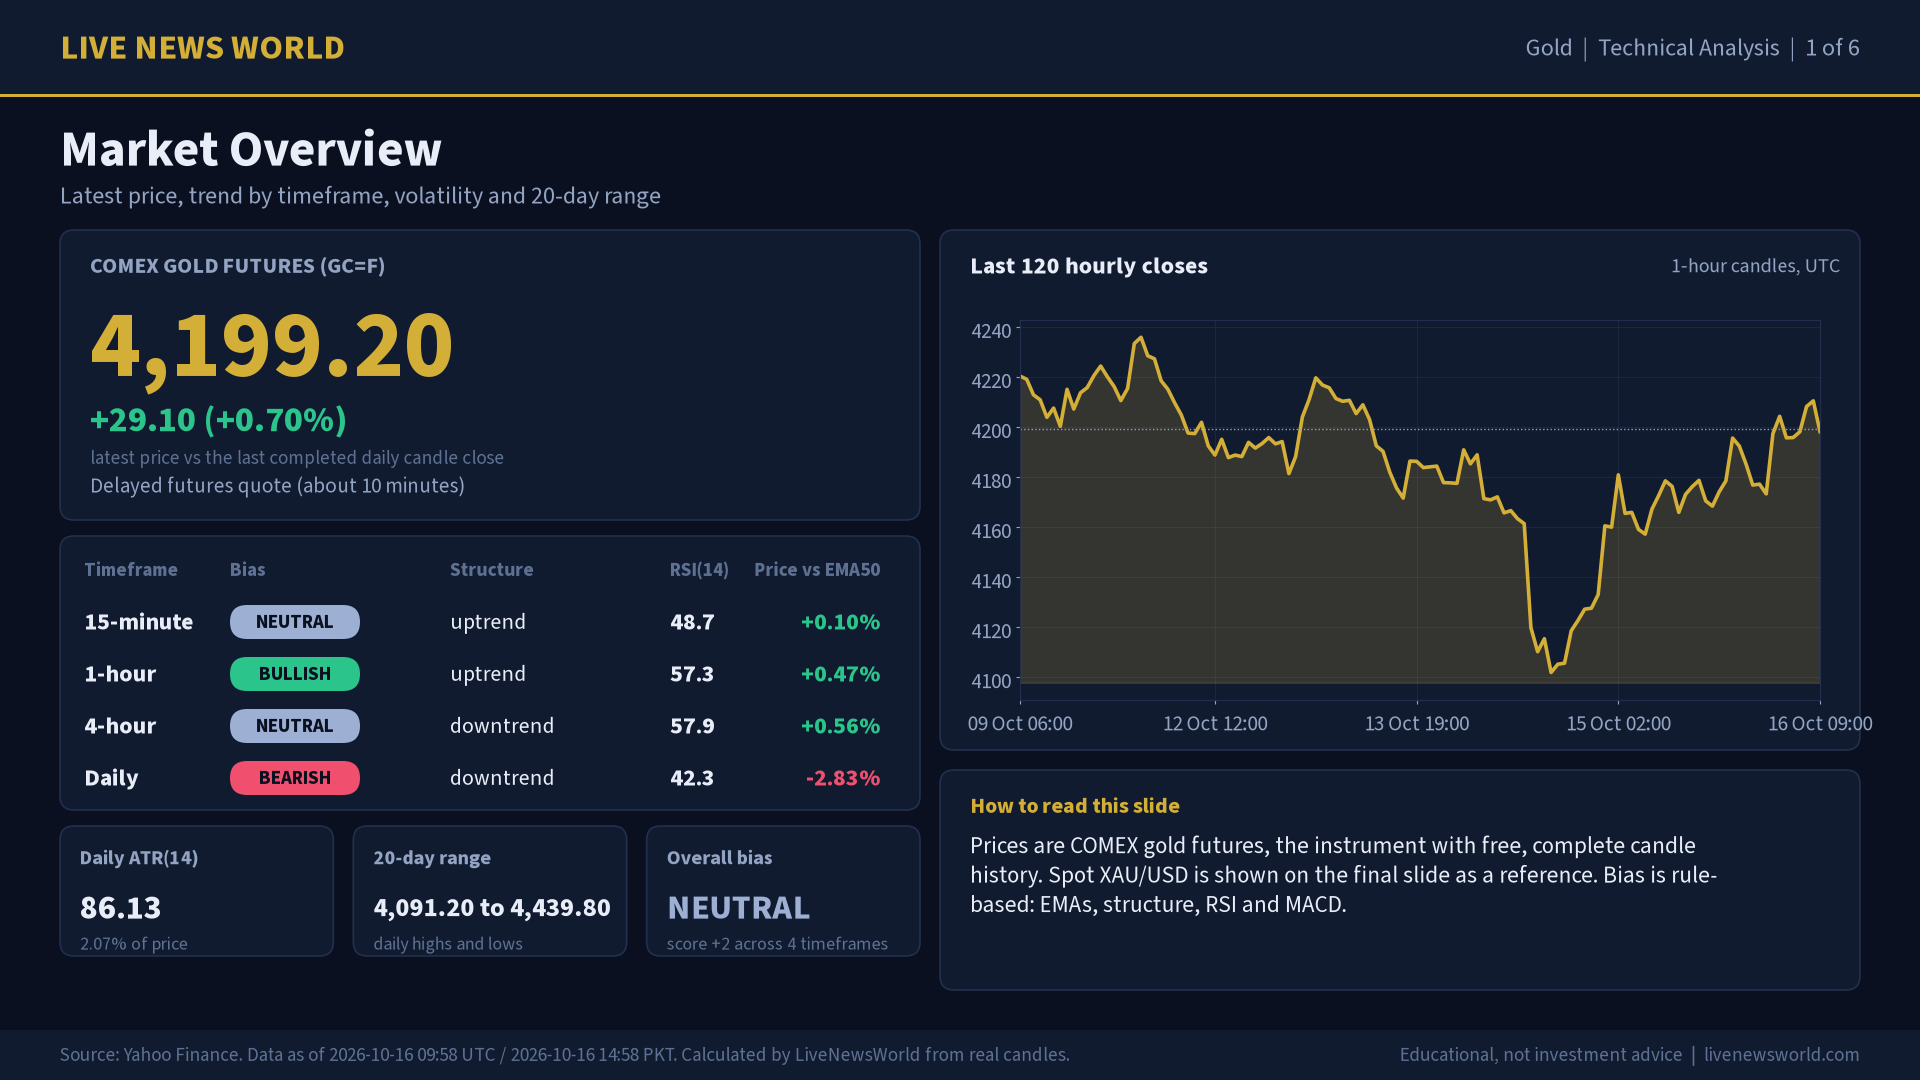The width and height of the screenshot is (1920, 1080).
Task: Click 'How to read this slide' heading
Action: [x=1075, y=806]
